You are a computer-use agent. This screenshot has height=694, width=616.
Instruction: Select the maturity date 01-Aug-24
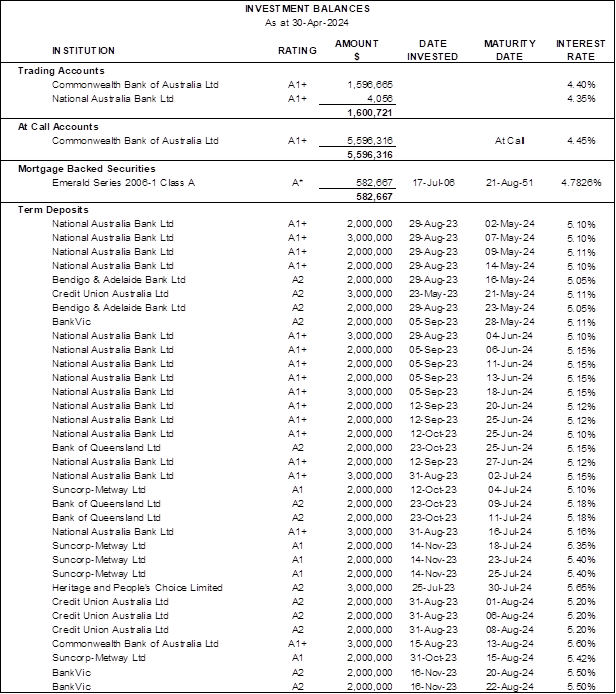509,602
